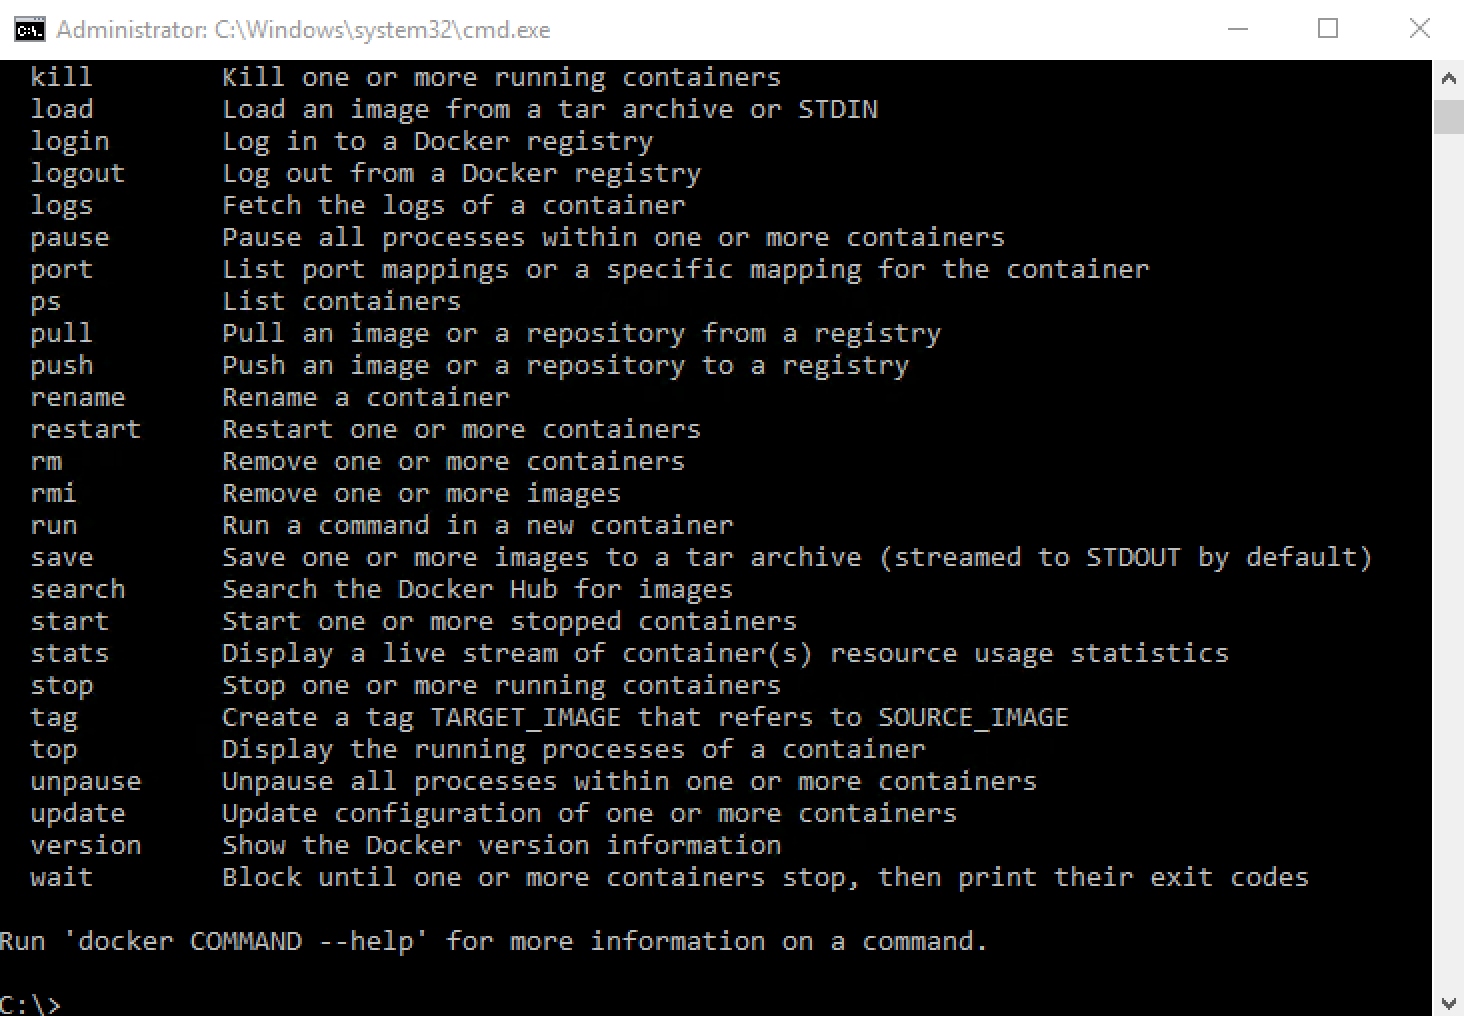Click 'Load an image from a tar archive' description

point(550,109)
